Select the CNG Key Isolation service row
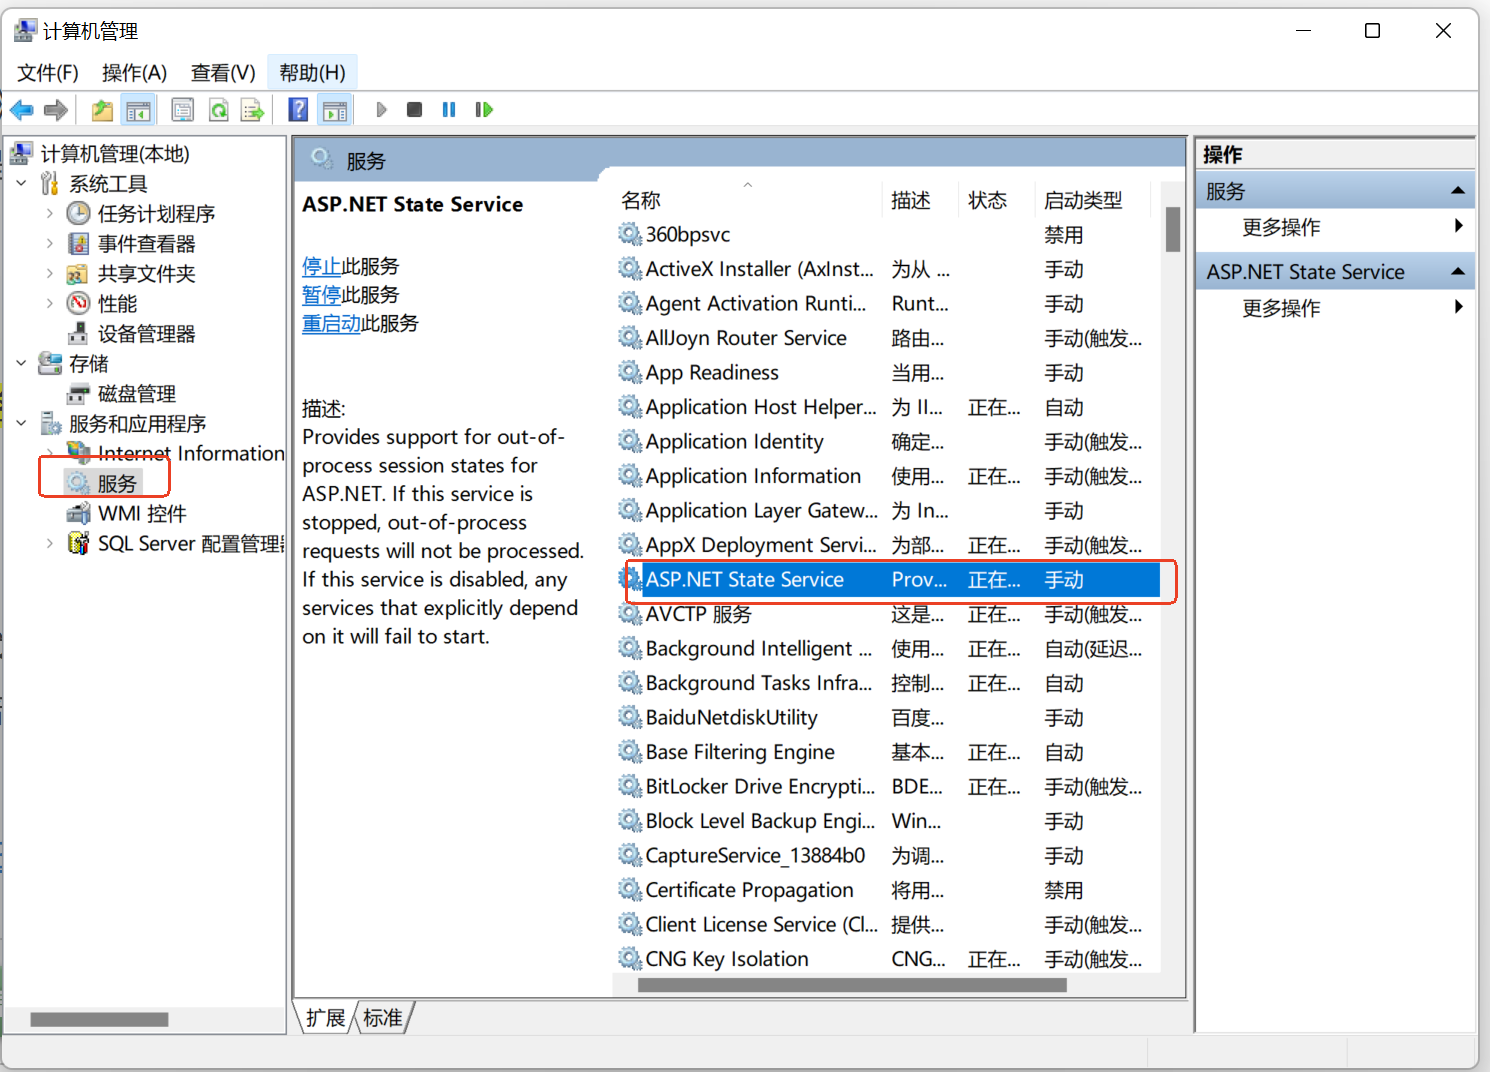Viewport: 1490px width, 1072px height. tap(888, 959)
